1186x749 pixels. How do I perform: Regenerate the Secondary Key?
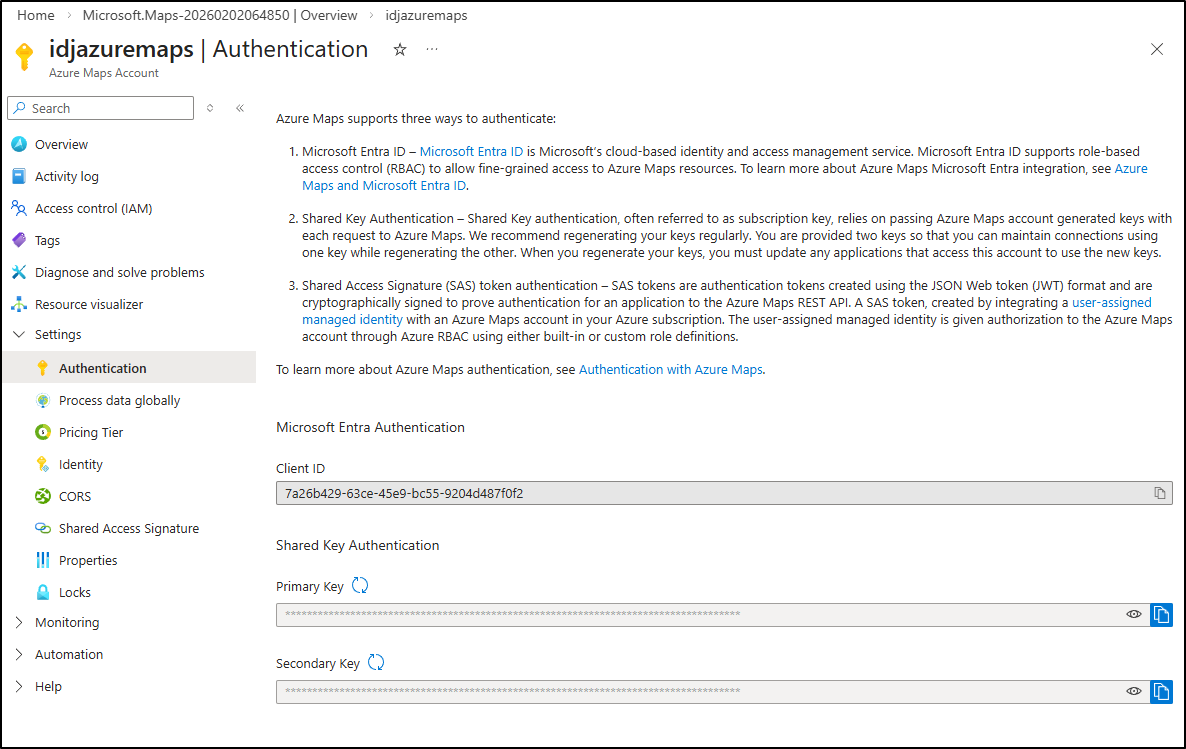[x=376, y=662]
